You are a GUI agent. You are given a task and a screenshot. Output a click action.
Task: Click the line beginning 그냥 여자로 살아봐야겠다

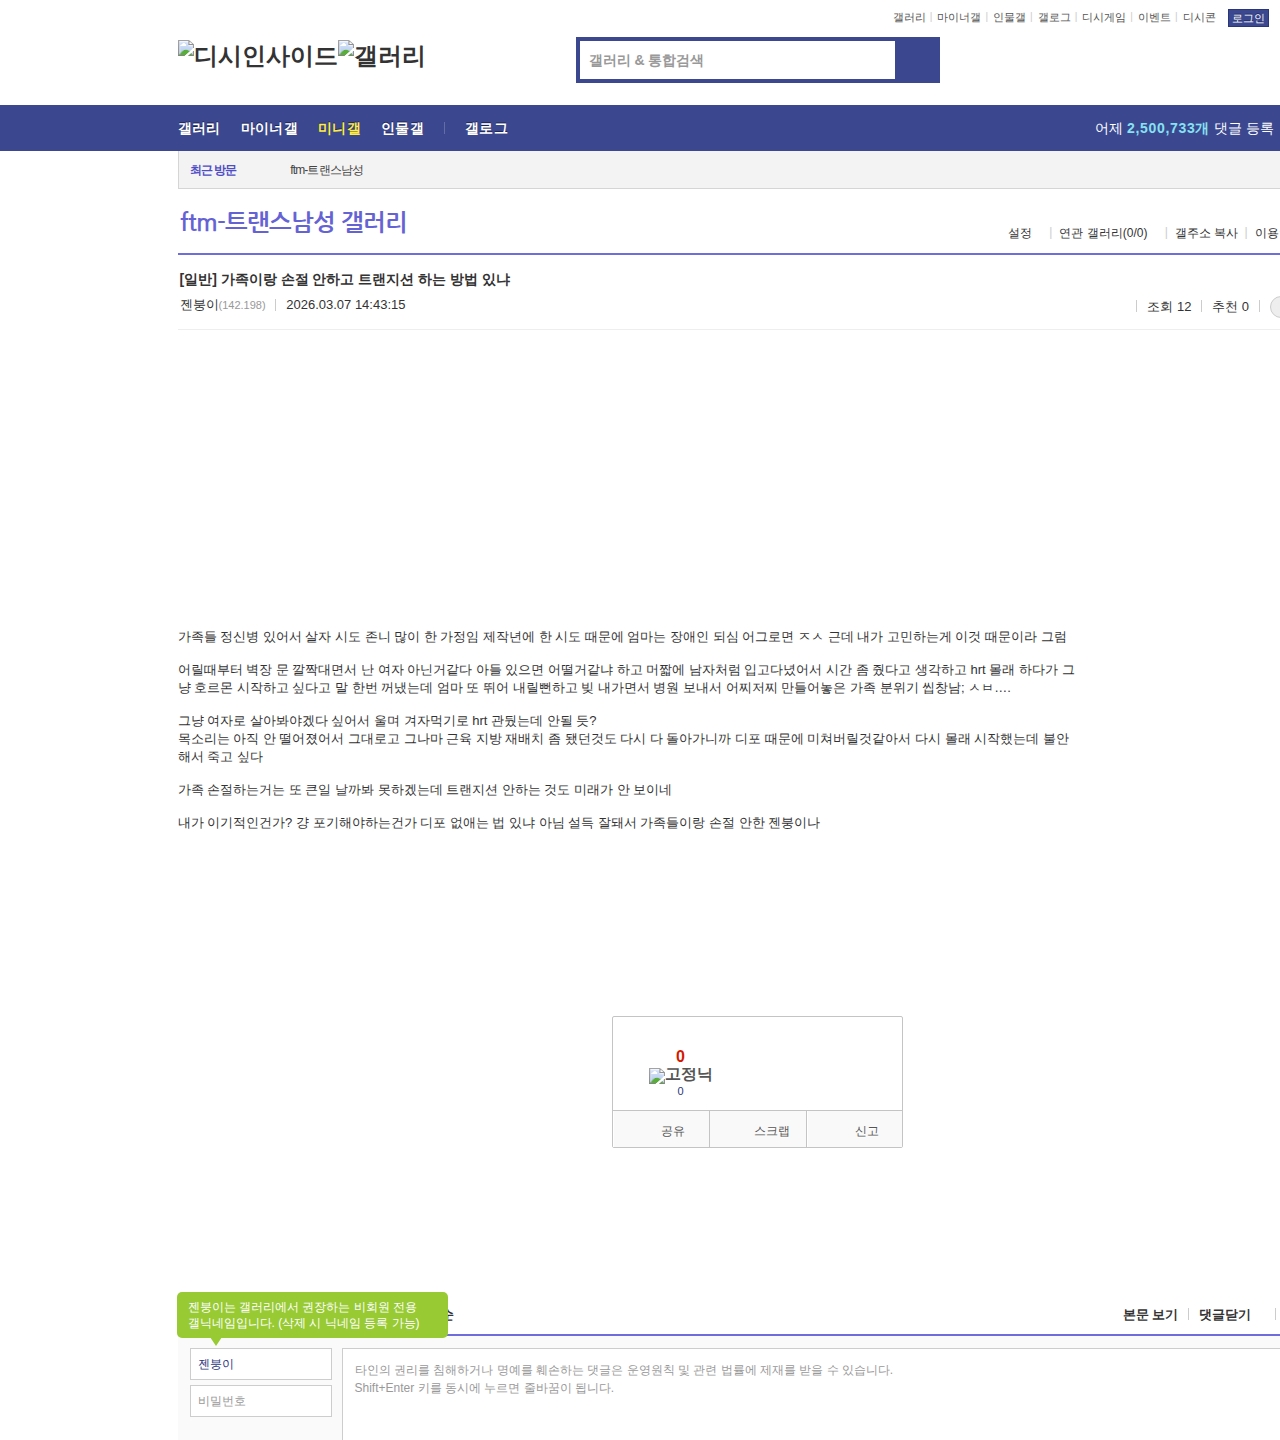pos(387,721)
